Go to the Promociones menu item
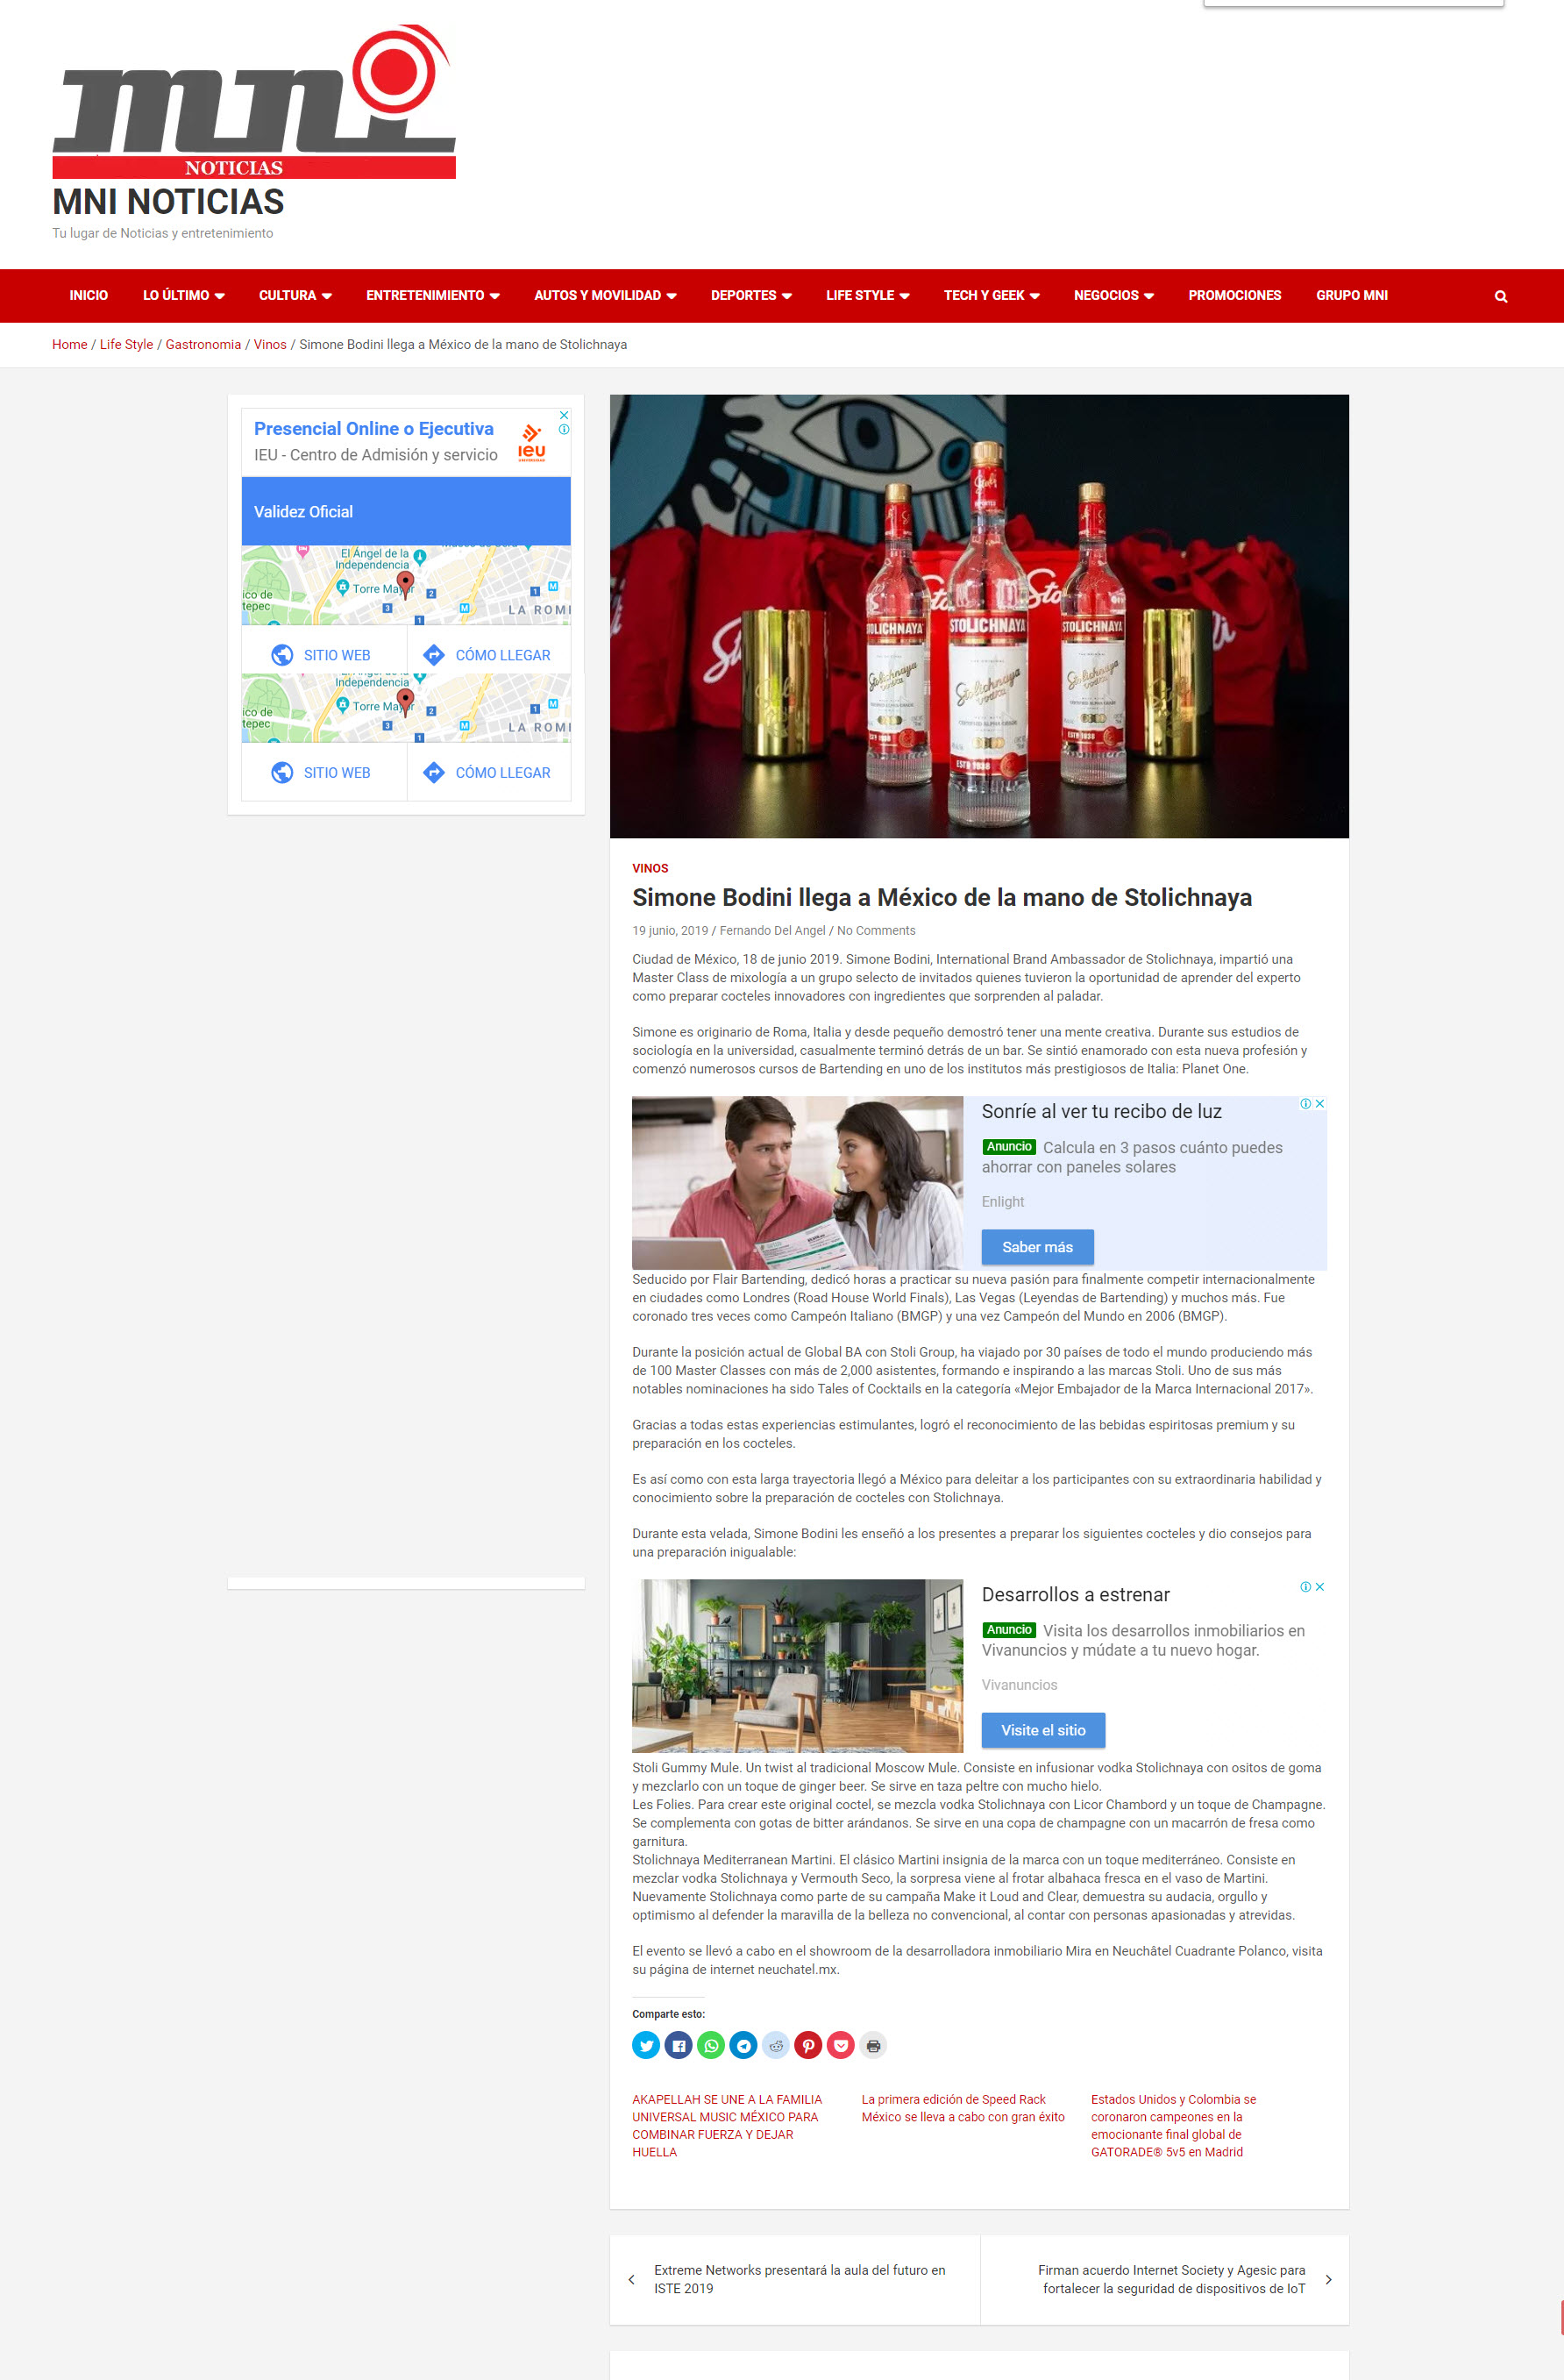The height and width of the screenshot is (2380, 1564). [1234, 295]
